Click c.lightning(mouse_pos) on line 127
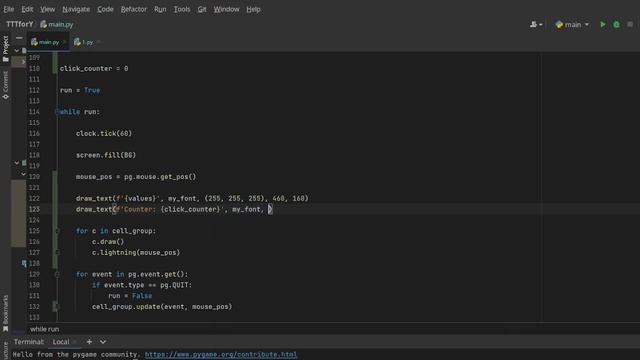The image size is (640, 360). 136,253
